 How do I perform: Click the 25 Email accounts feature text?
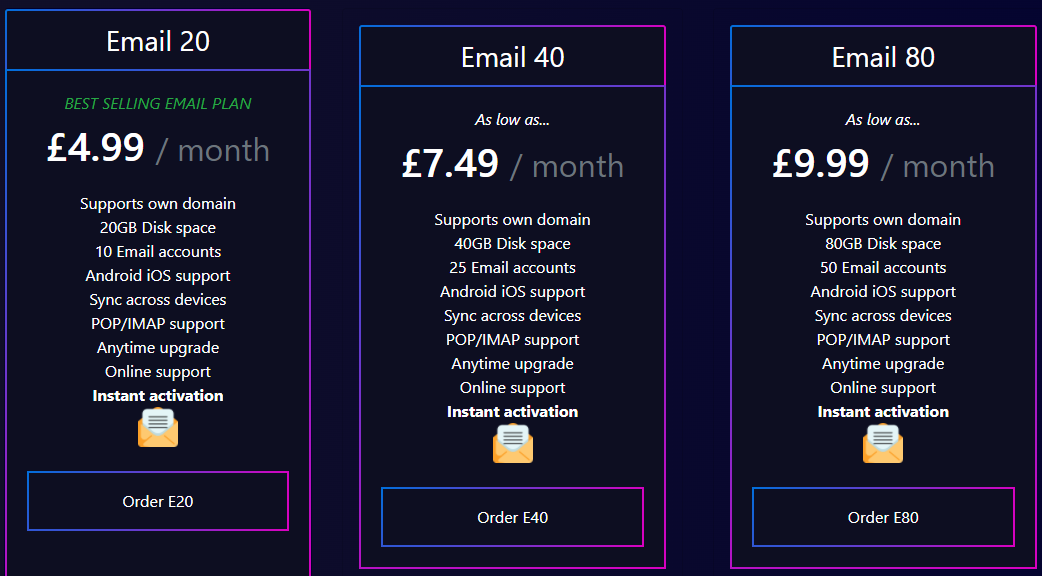[512, 268]
